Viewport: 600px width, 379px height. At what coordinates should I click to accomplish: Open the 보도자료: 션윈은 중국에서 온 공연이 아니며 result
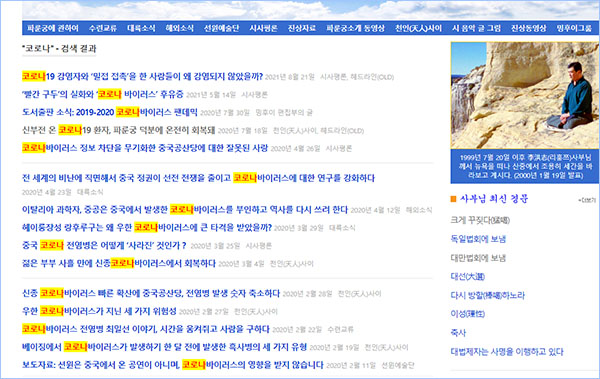(x=173, y=365)
